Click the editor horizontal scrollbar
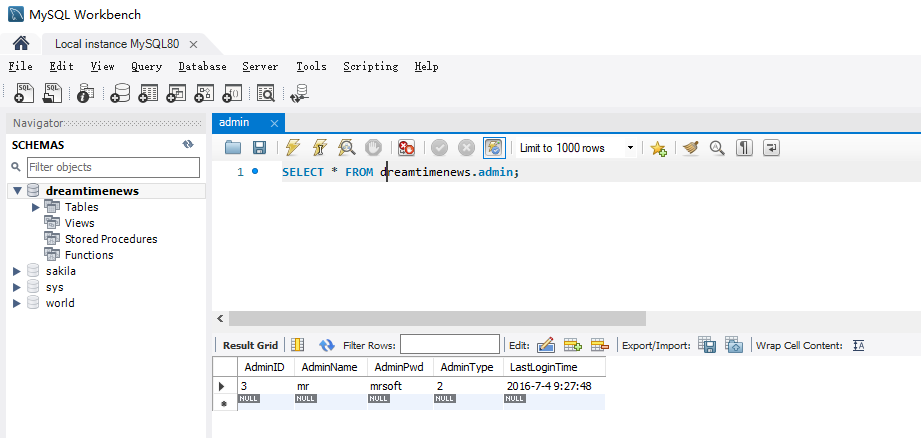 [x=437, y=319]
